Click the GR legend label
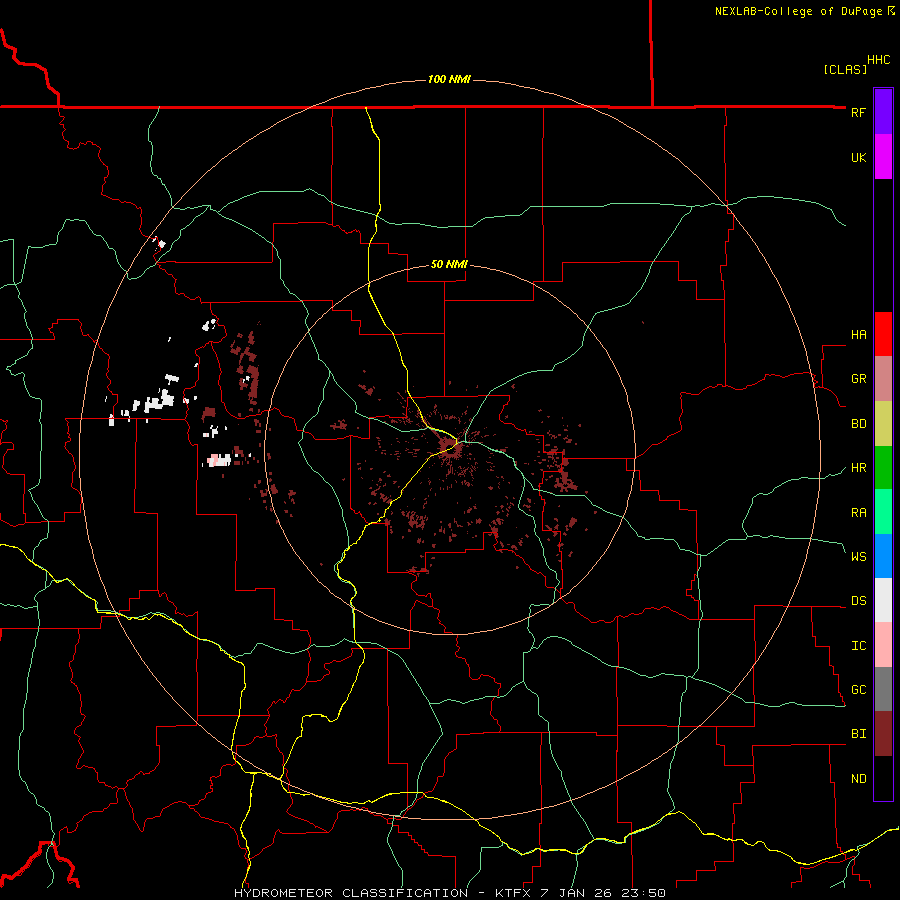 pyautogui.click(x=858, y=379)
